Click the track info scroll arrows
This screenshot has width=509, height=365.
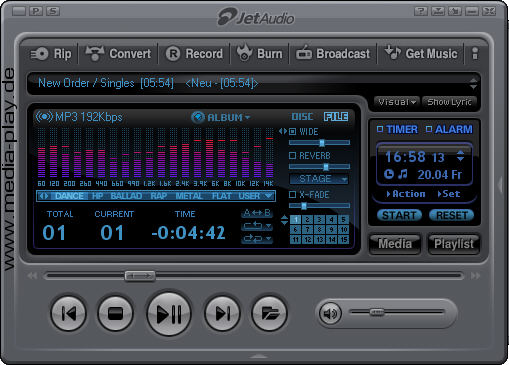473,83
